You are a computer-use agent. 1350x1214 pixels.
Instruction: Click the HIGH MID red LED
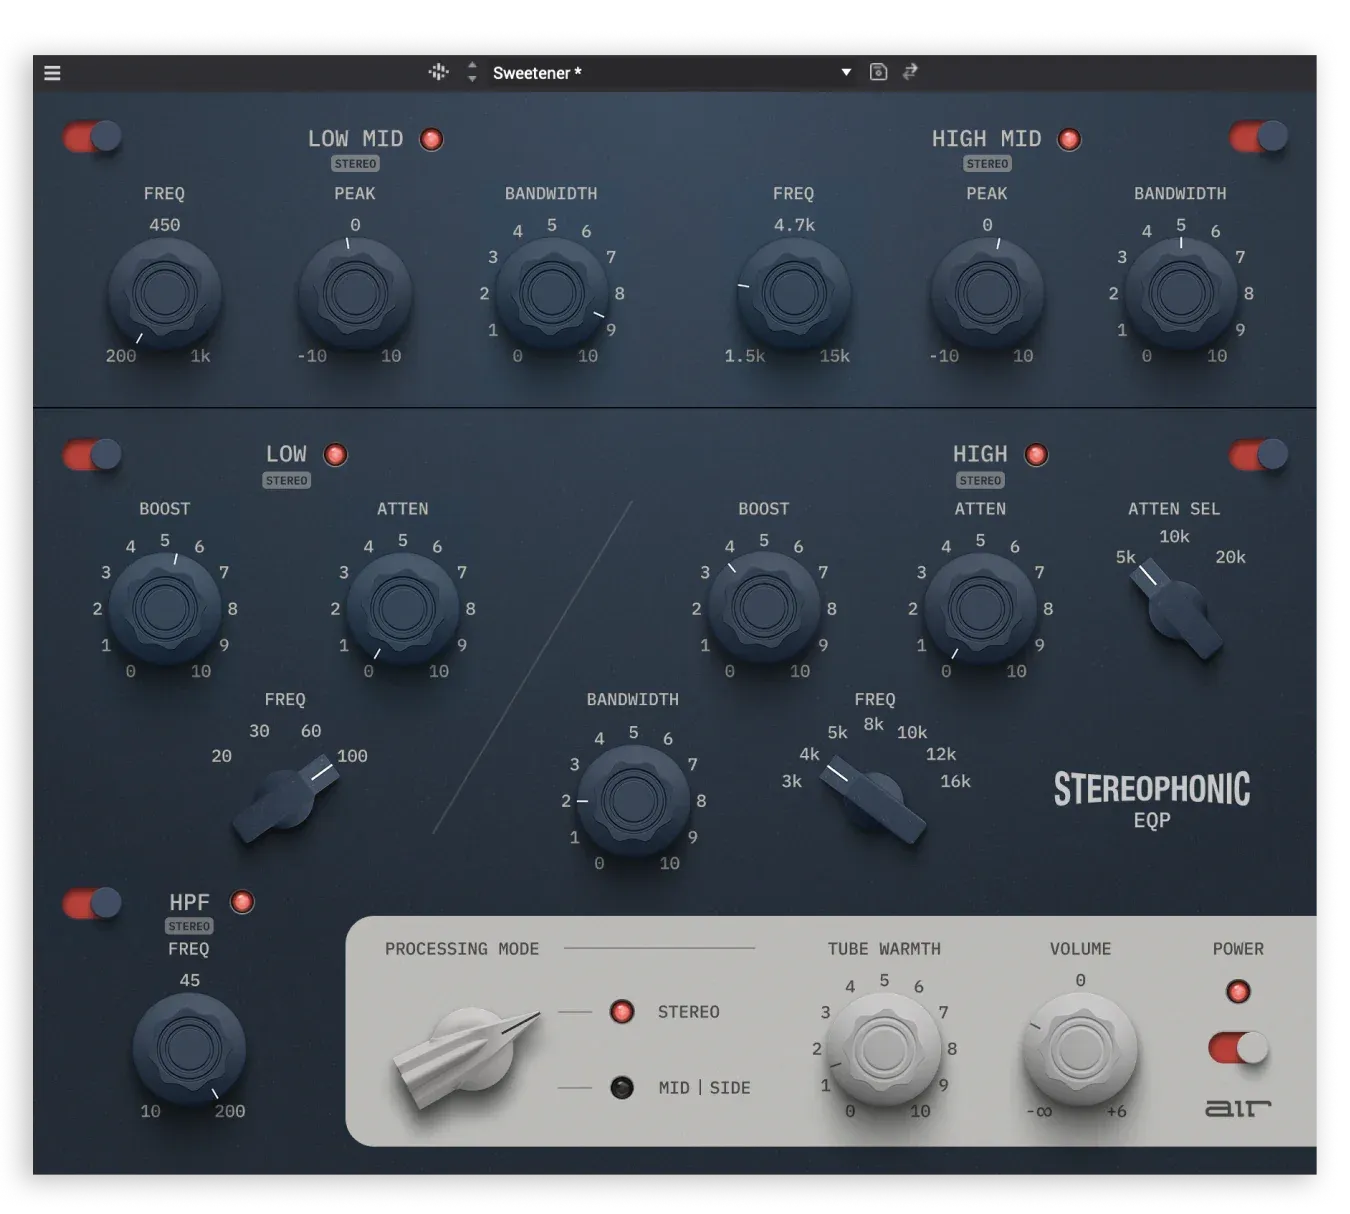1069,139
